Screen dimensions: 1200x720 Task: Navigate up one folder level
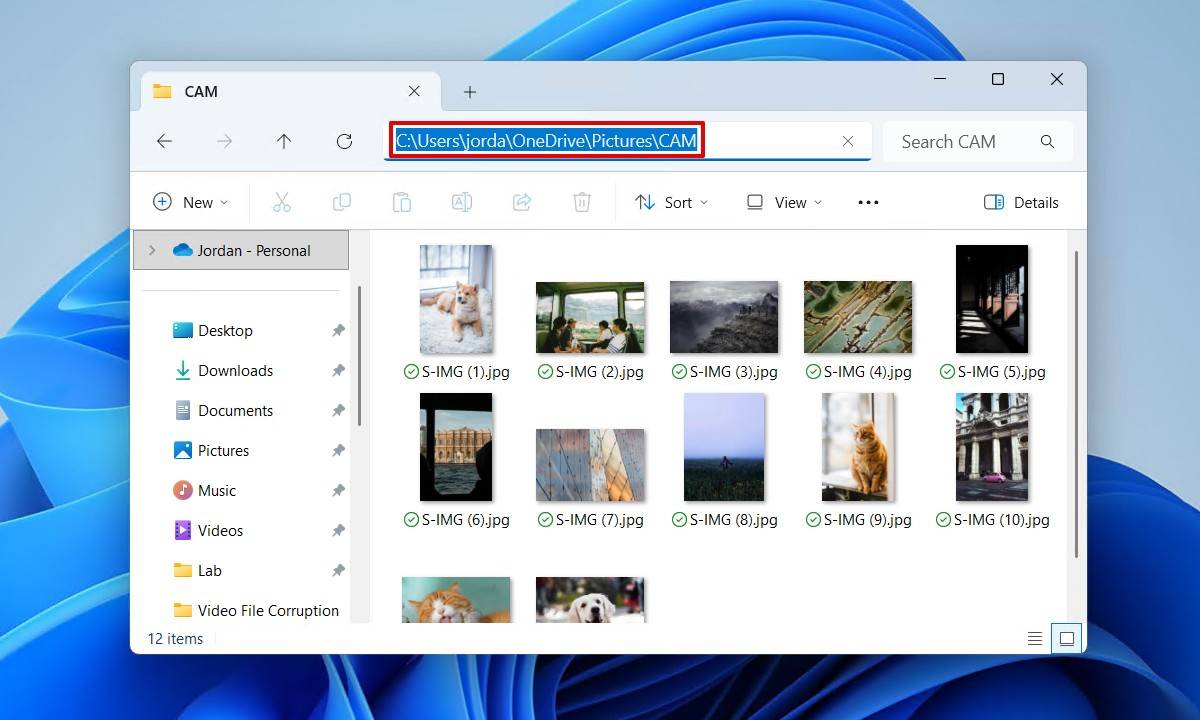click(284, 141)
